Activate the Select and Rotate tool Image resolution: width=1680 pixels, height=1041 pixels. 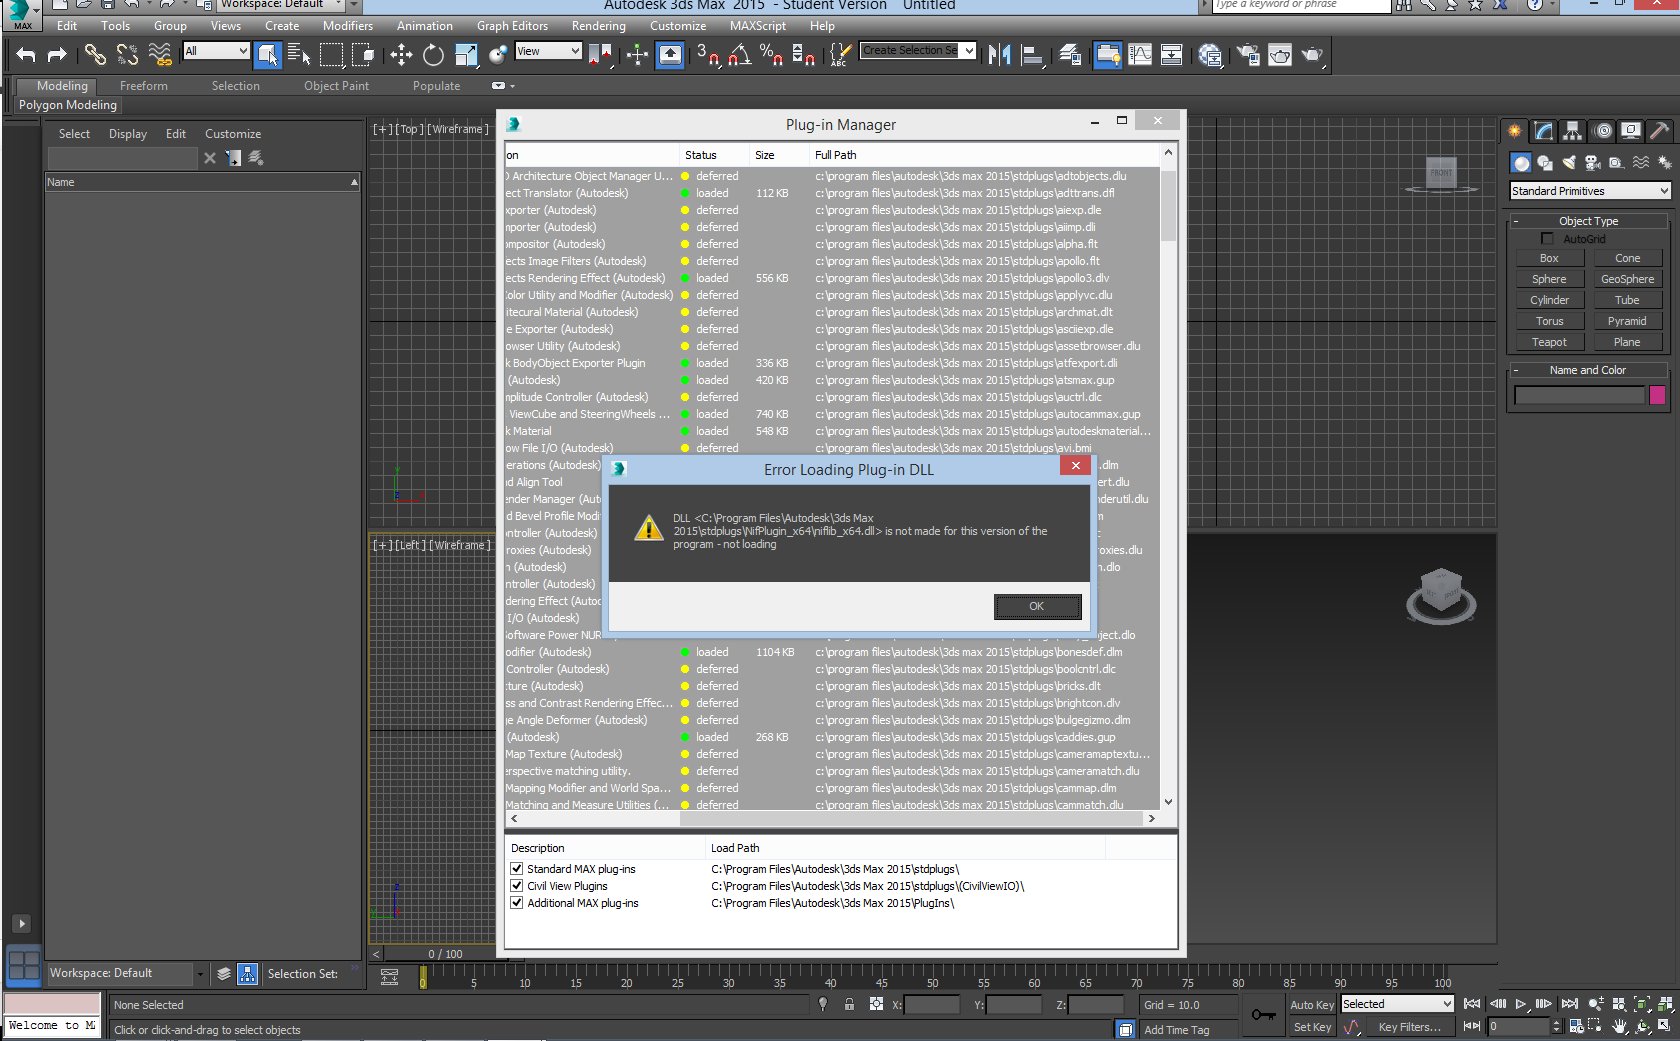tap(433, 55)
